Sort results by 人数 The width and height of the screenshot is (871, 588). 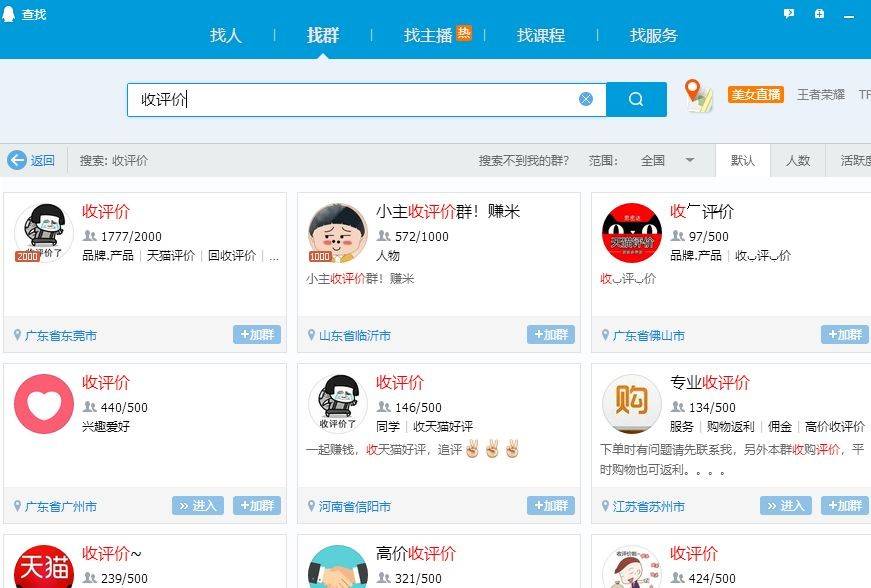pos(798,160)
